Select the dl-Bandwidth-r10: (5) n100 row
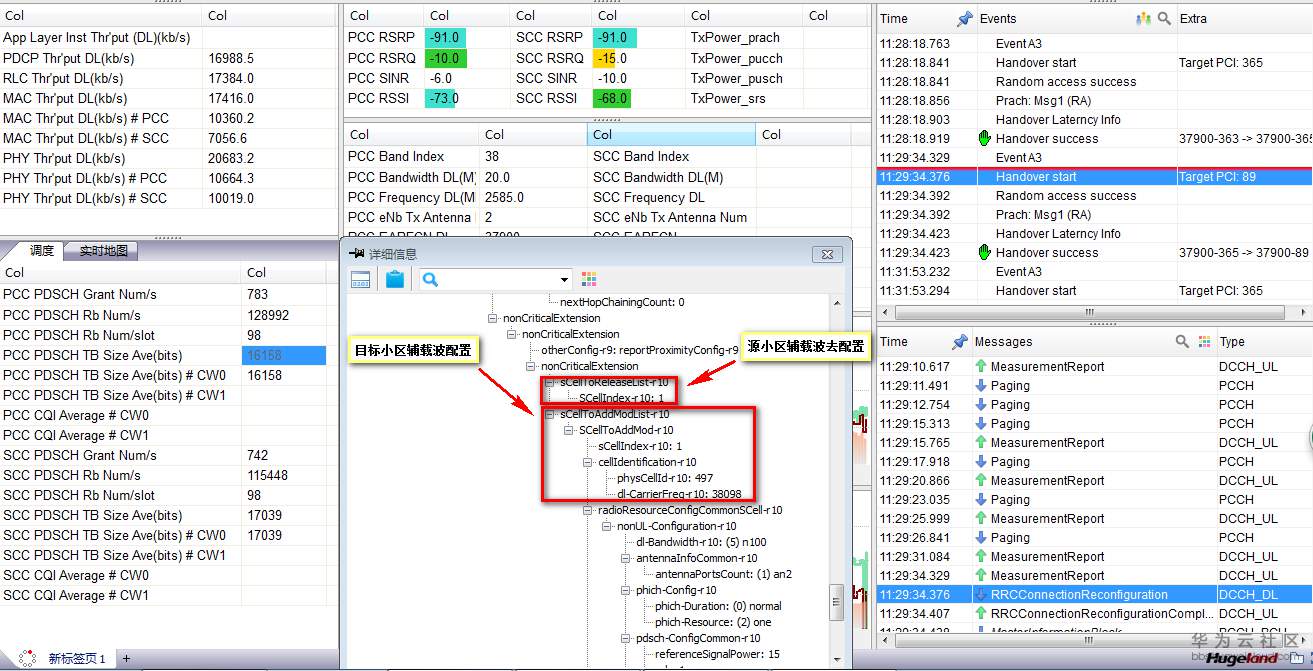Image resolution: width=1313 pixels, height=671 pixels. click(x=701, y=542)
